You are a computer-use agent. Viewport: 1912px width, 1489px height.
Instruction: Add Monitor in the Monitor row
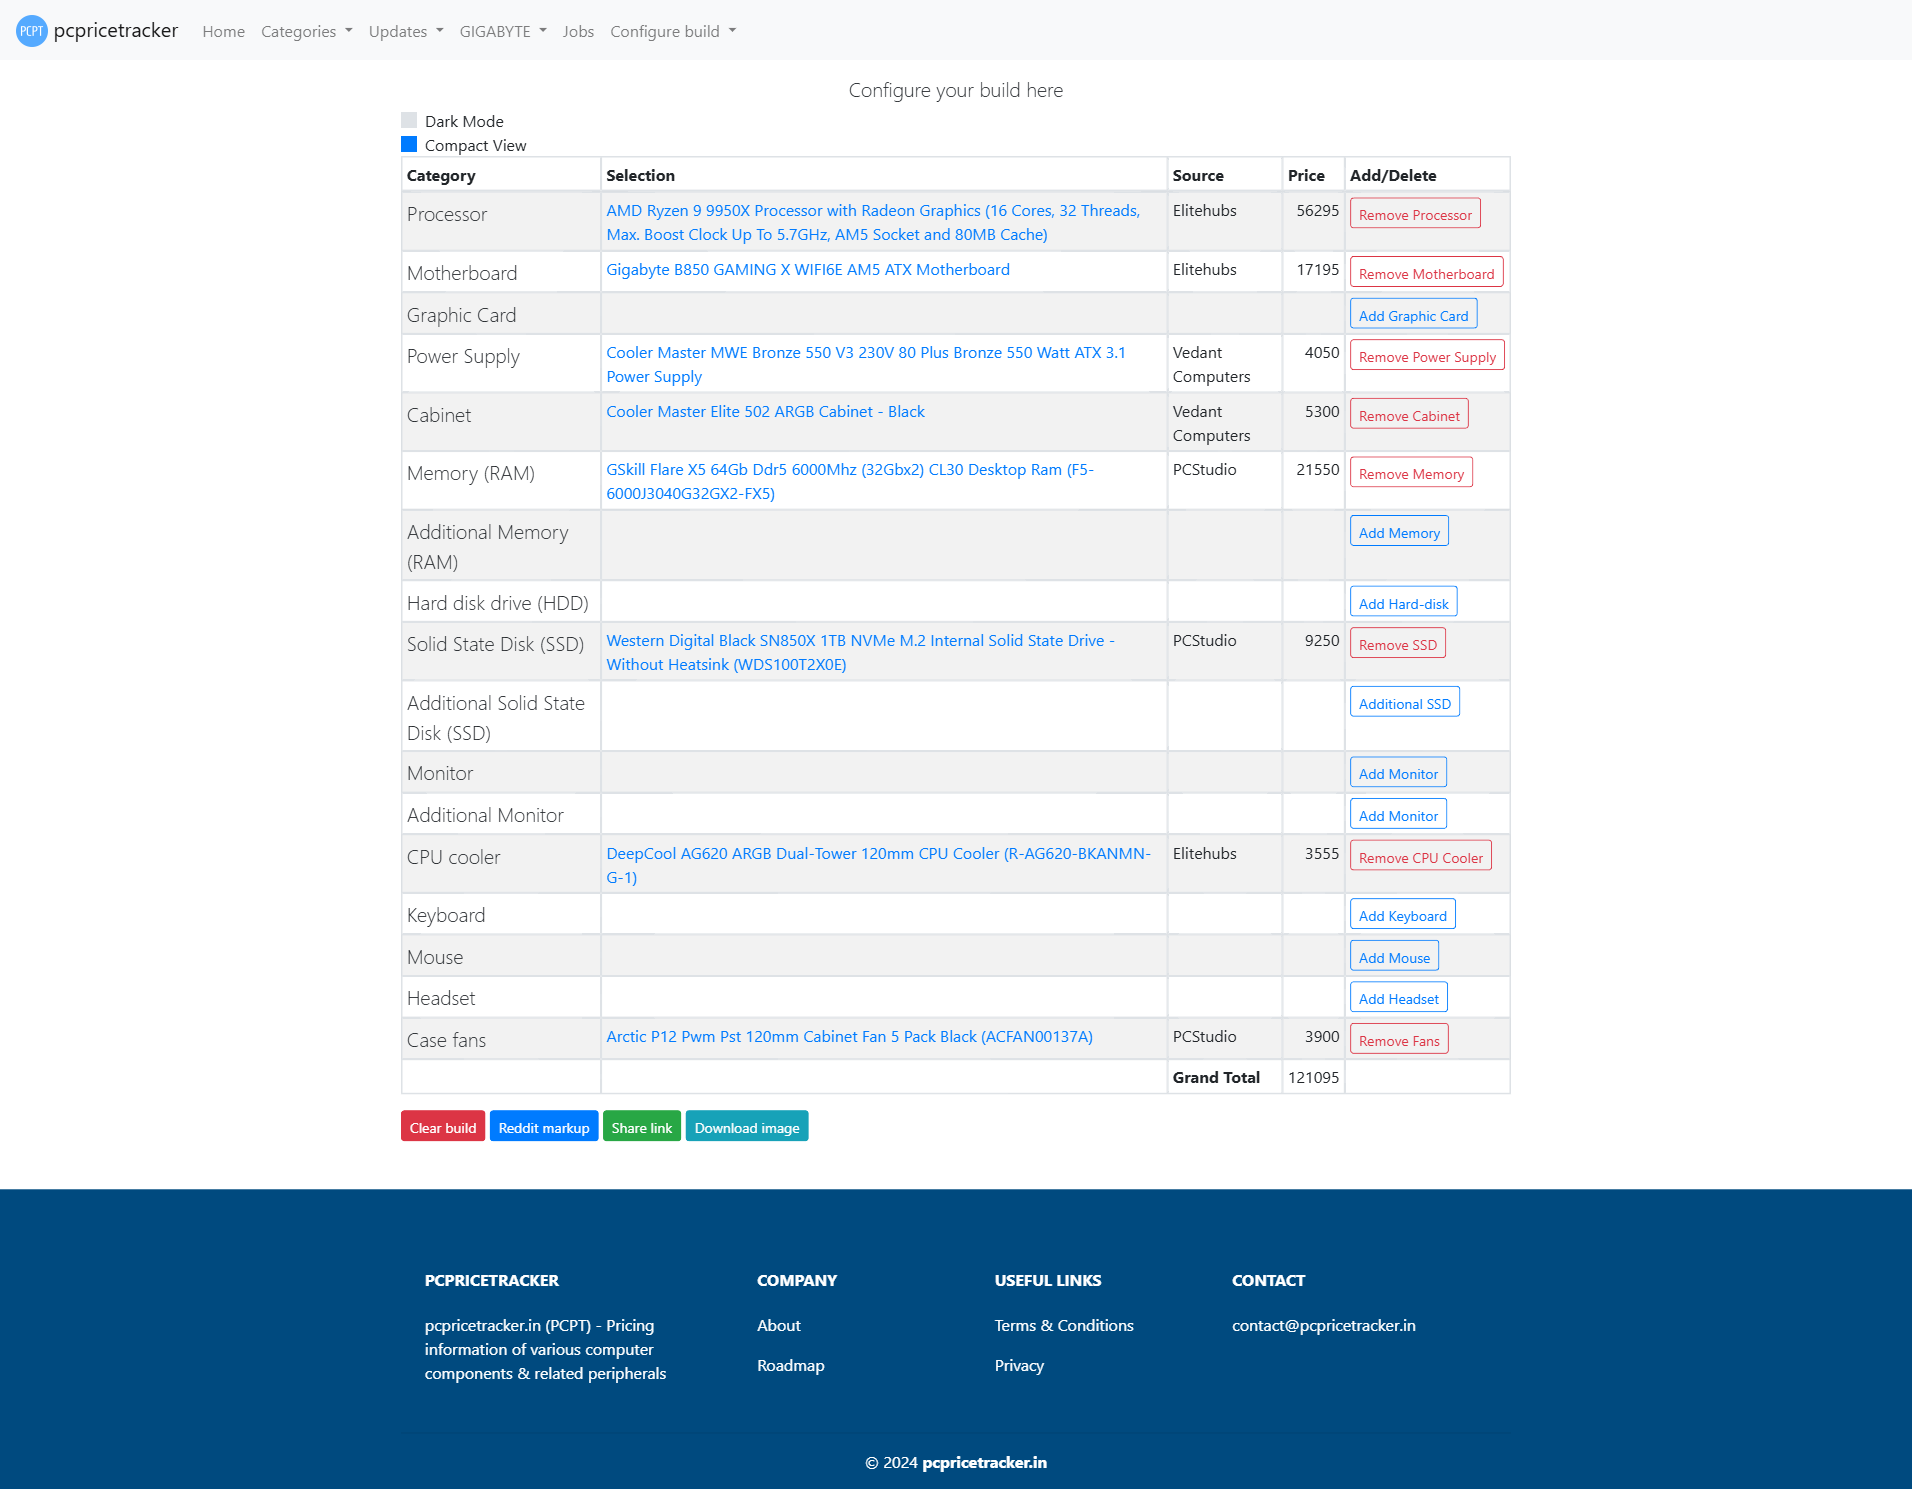1398,773
